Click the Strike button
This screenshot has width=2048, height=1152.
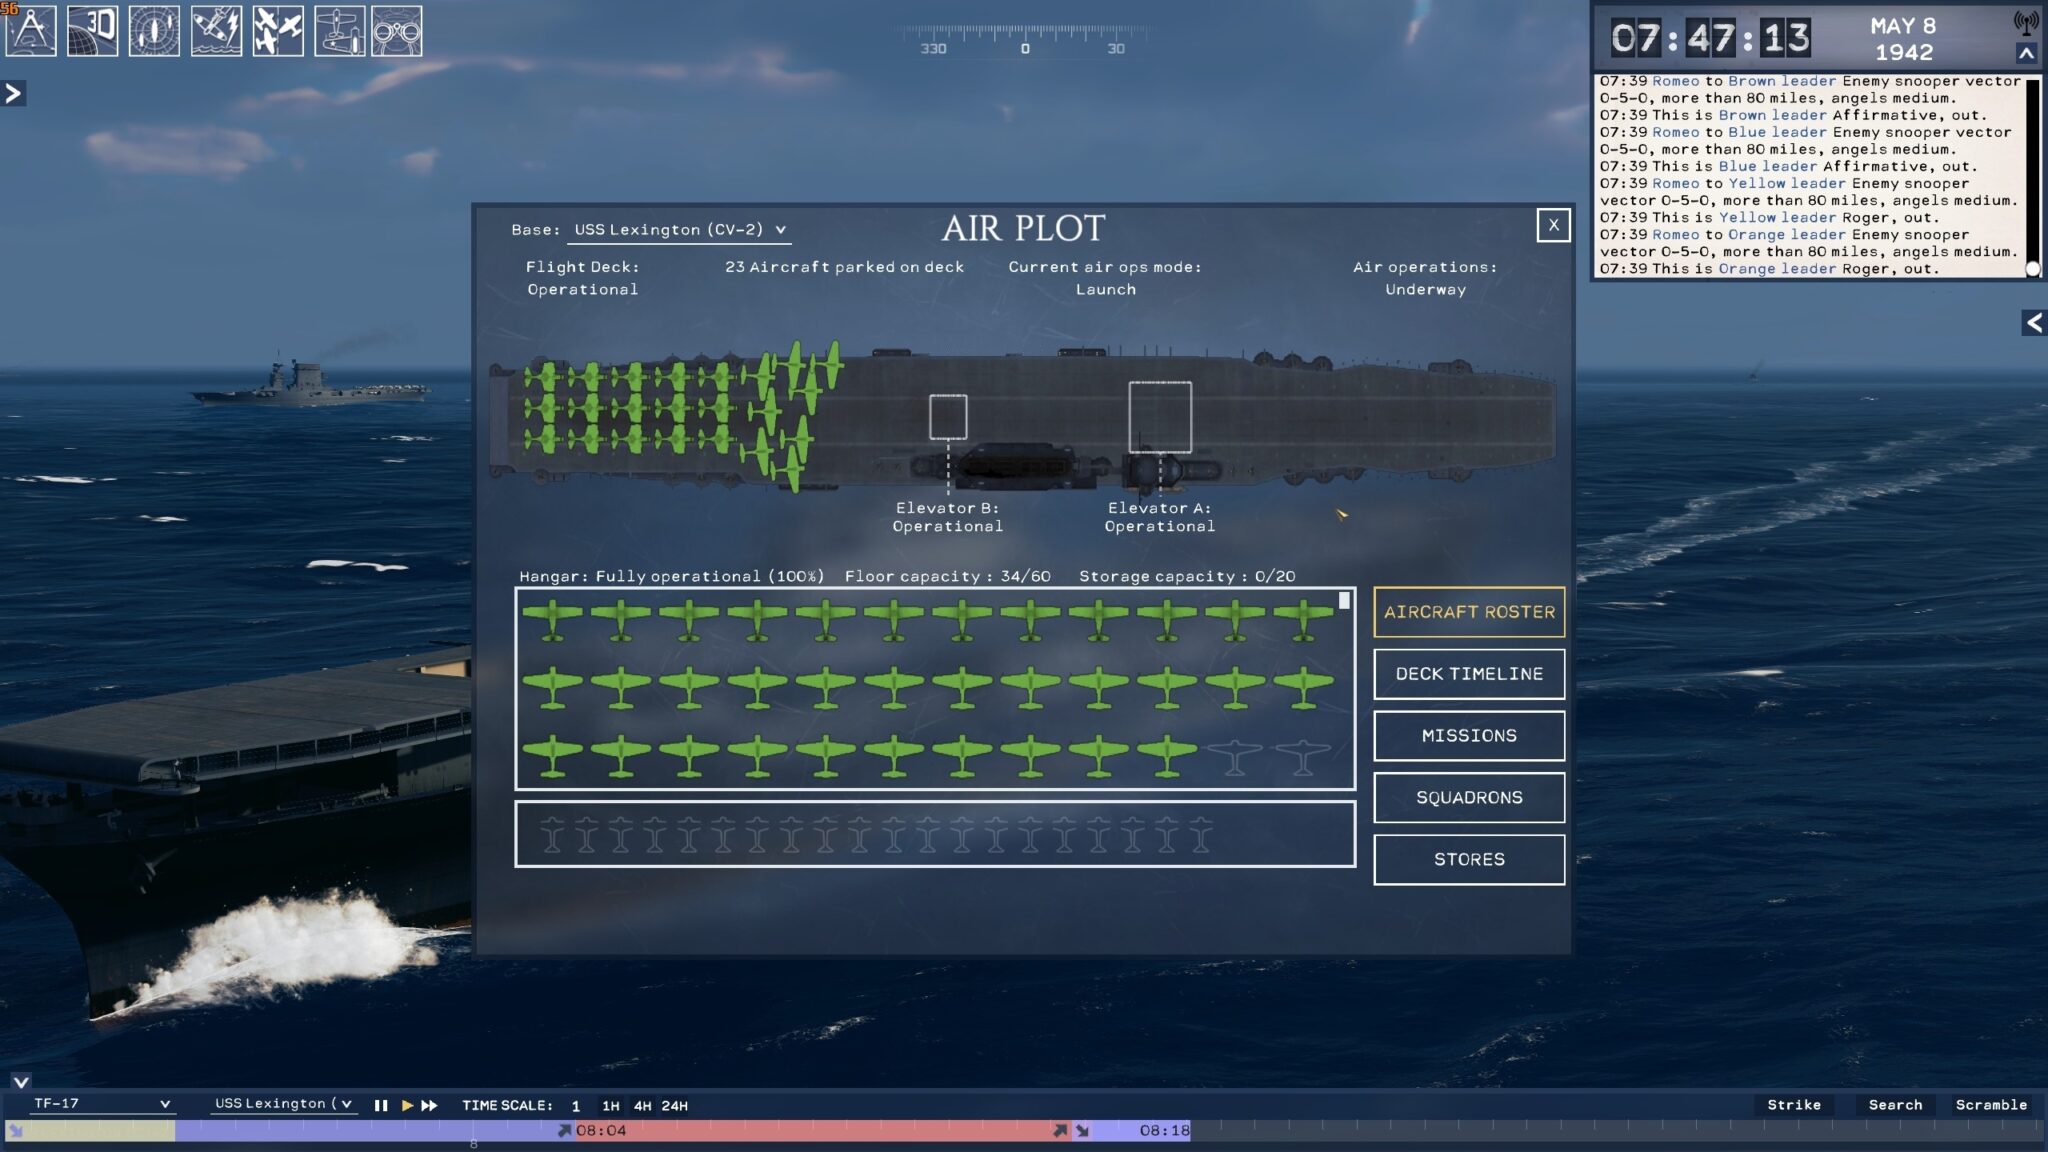coord(1793,1105)
